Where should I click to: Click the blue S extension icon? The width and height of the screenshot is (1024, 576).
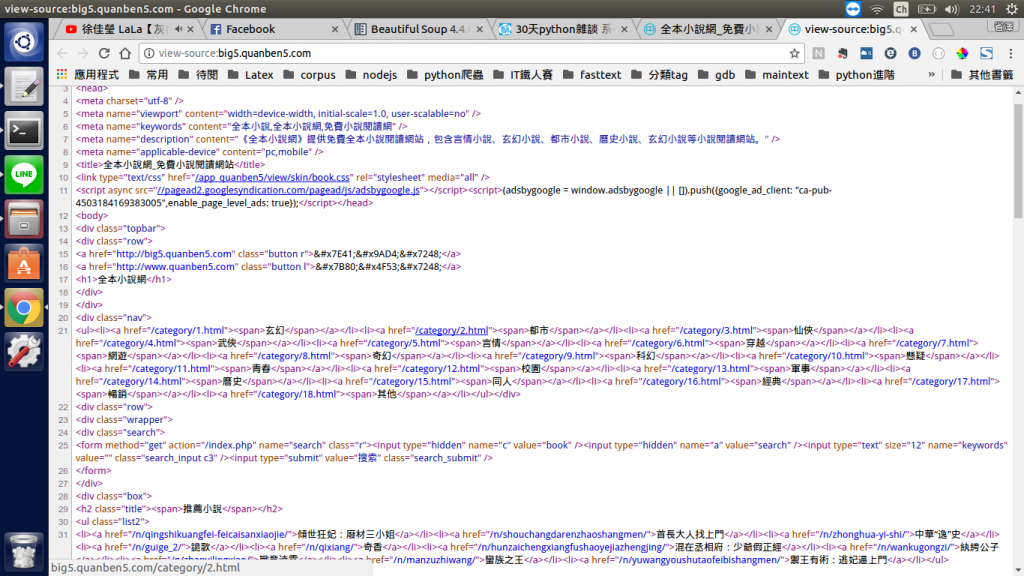pos(986,53)
